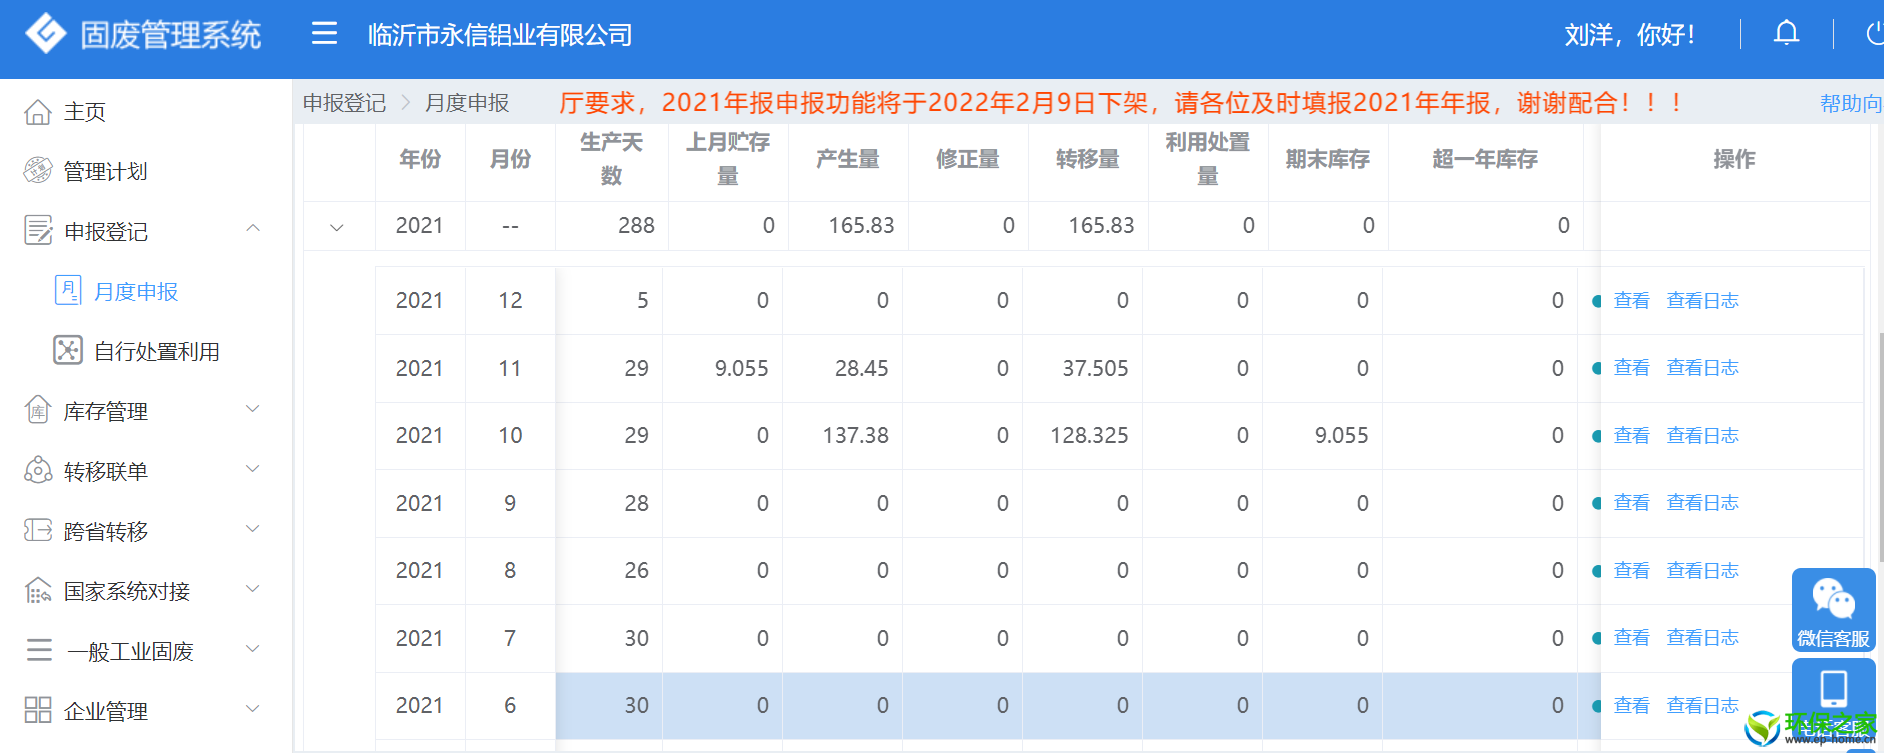Select 月度申报 in the sidebar
The width and height of the screenshot is (1884, 753).
(x=135, y=291)
